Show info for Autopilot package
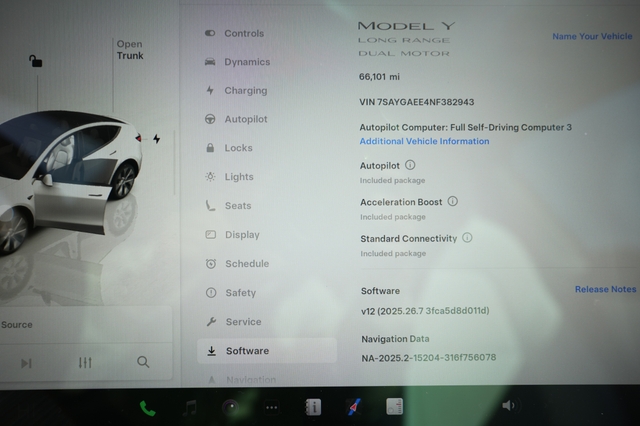The width and height of the screenshot is (640, 426). (410, 165)
